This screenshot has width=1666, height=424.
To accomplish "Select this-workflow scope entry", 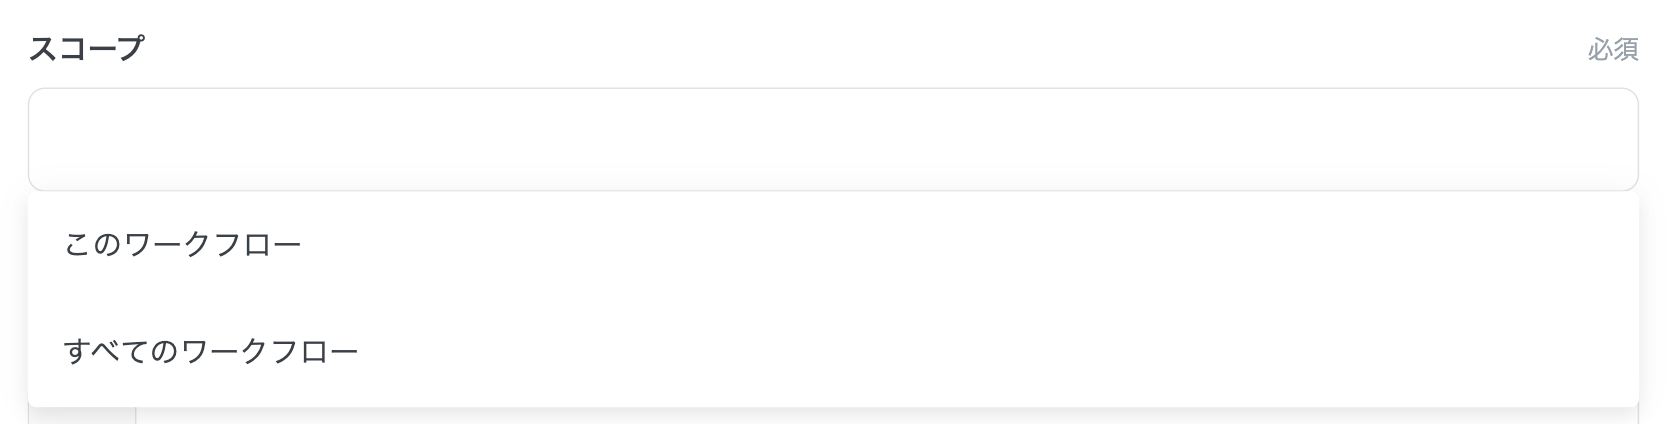I will tap(183, 245).
